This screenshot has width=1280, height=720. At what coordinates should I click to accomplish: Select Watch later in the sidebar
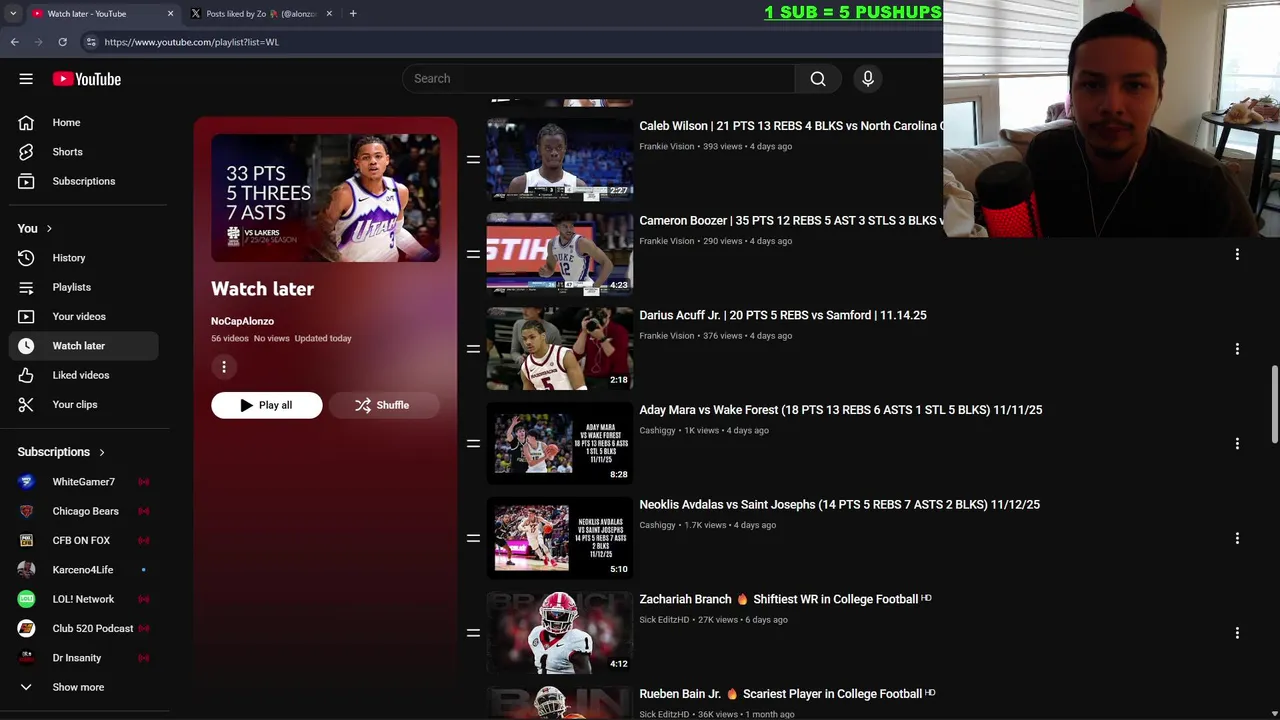84,346
